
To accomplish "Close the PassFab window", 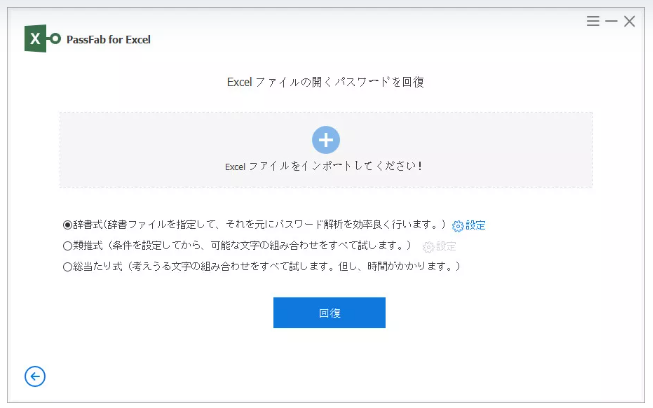I will [629, 21].
